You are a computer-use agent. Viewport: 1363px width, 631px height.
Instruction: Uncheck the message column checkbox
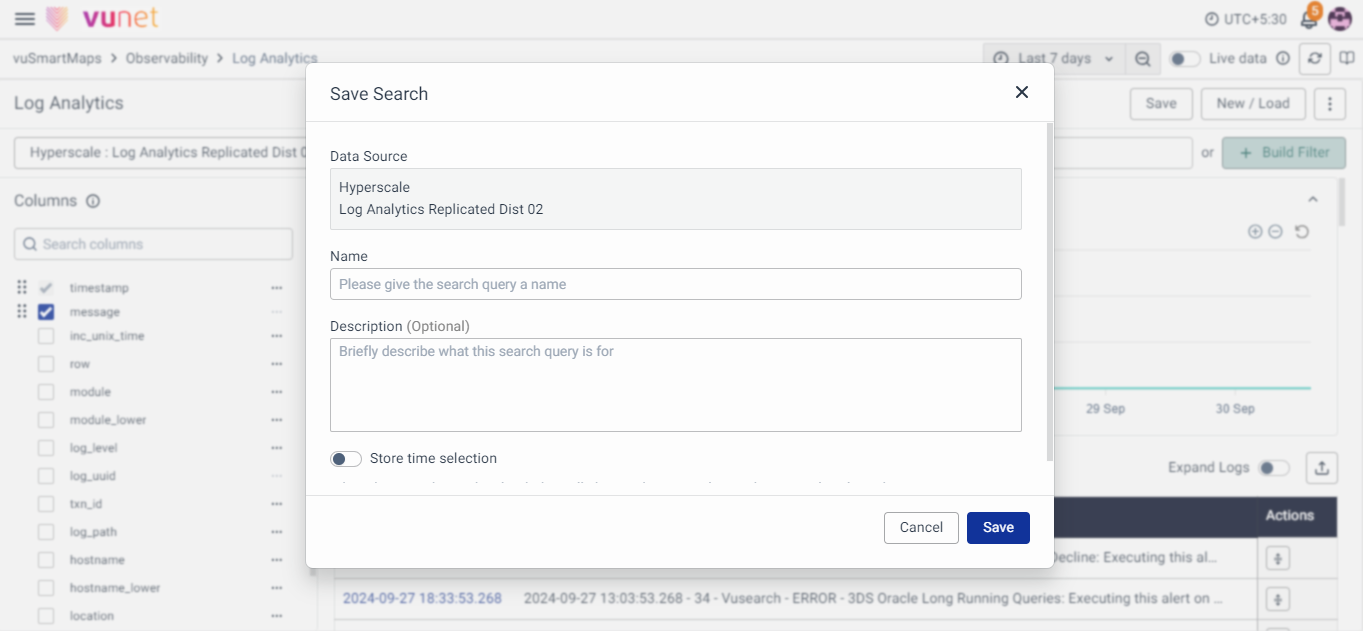tap(46, 312)
